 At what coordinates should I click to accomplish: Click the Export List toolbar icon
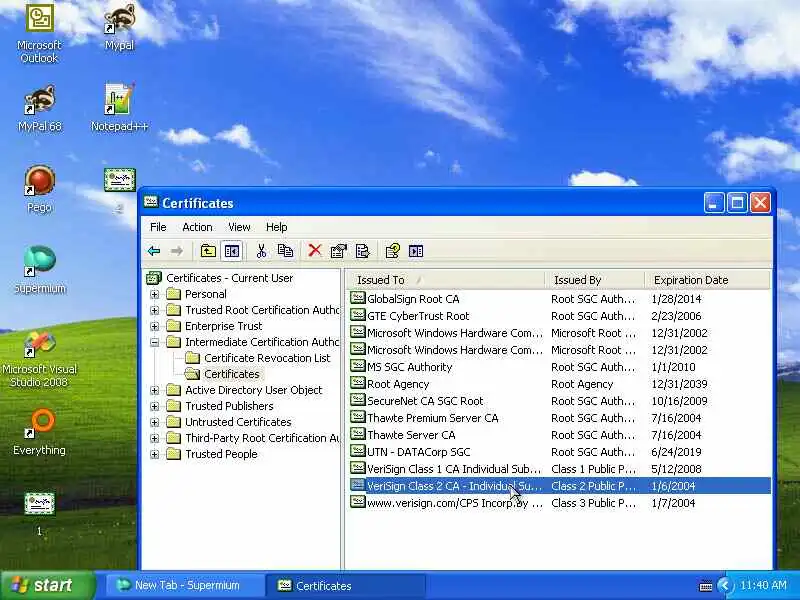pos(362,251)
